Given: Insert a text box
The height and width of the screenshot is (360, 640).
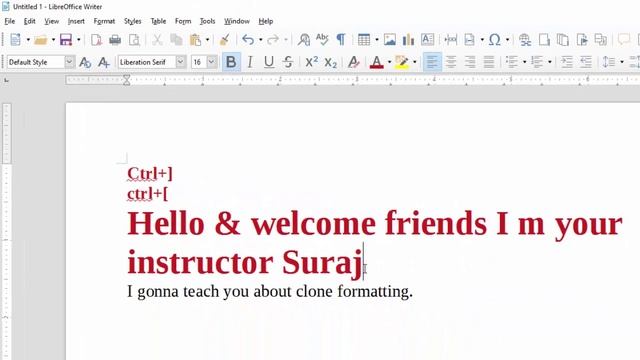Looking at the screenshot, I should (x=427, y=40).
